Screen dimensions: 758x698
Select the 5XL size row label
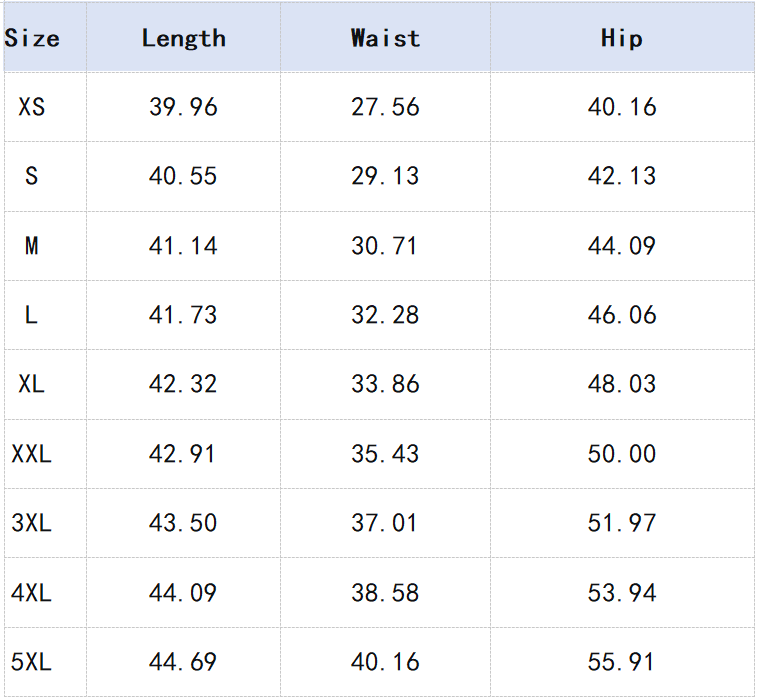32,662
